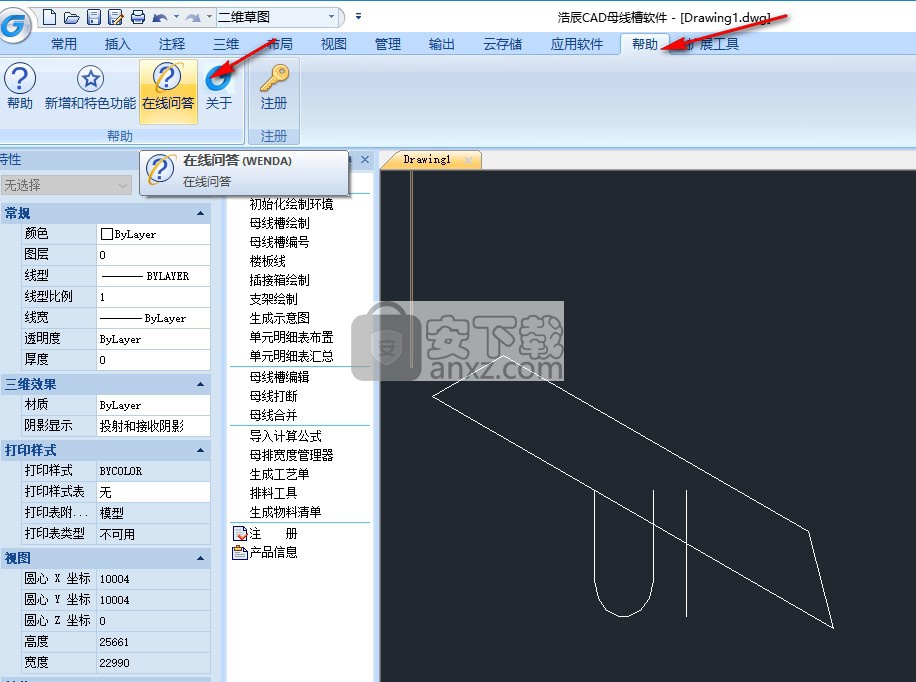
Task: Collapse the 常规 properties section
Action: (200, 213)
